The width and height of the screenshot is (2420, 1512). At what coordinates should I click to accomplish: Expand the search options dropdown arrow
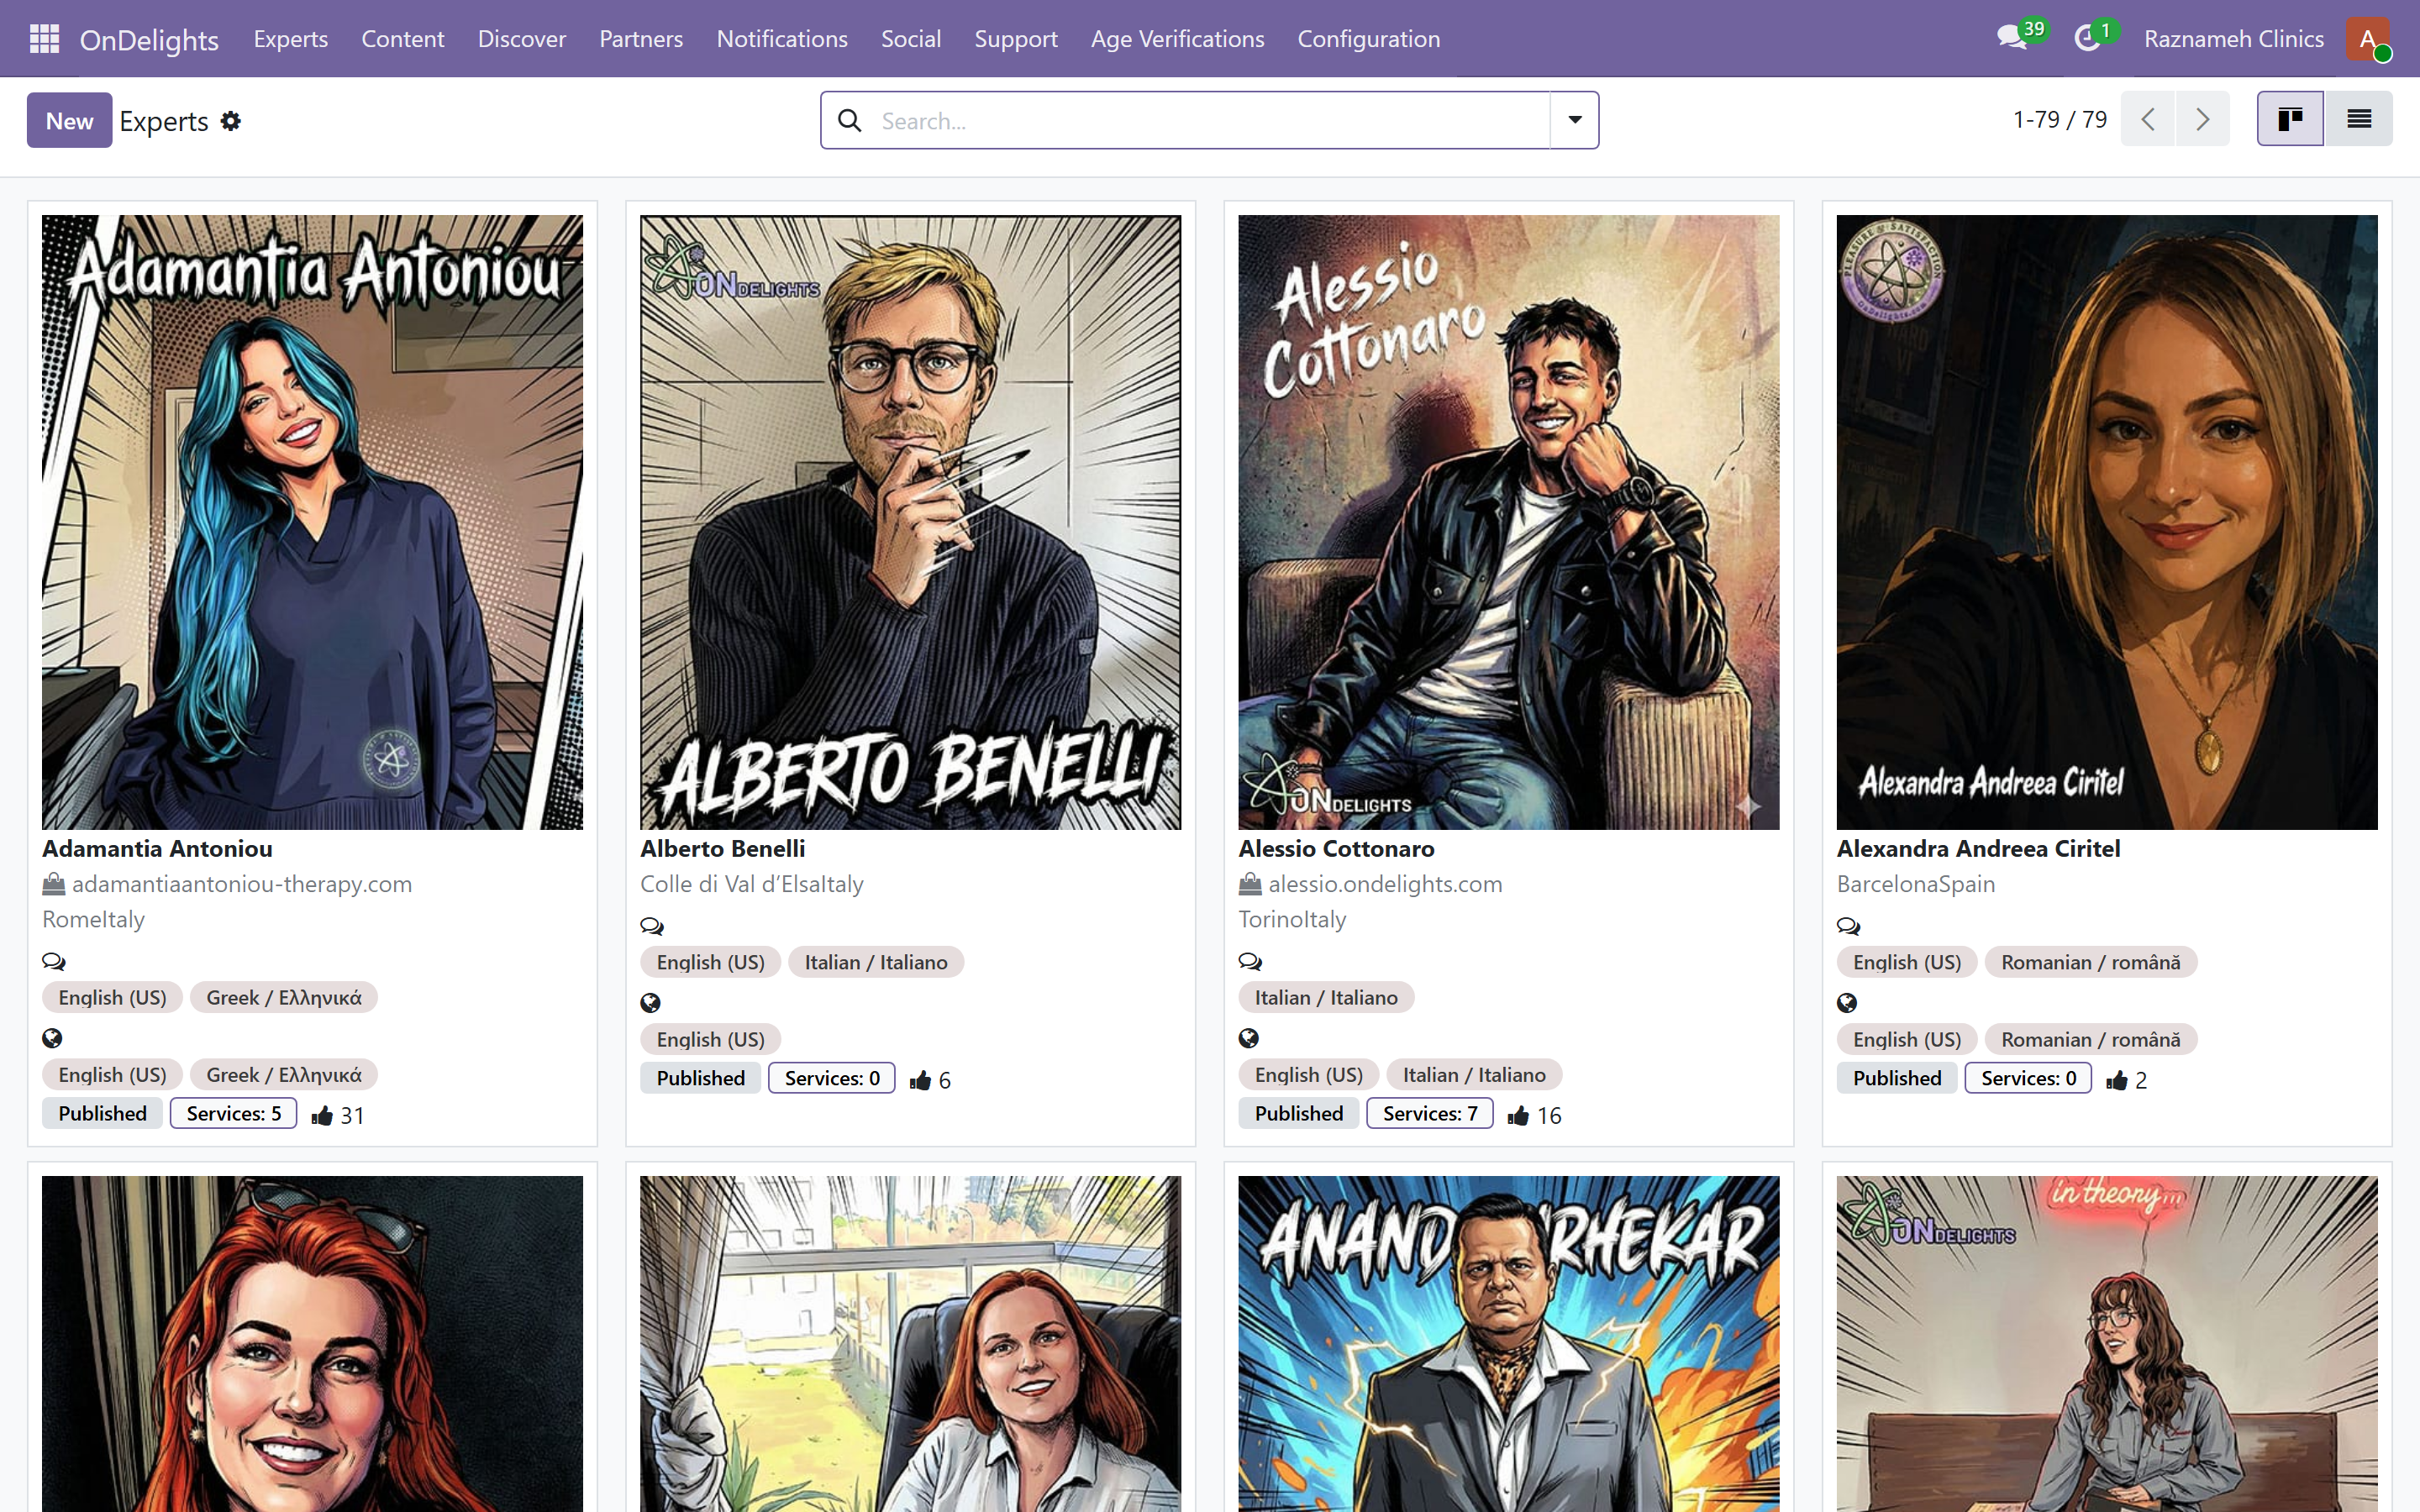pyautogui.click(x=1574, y=120)
